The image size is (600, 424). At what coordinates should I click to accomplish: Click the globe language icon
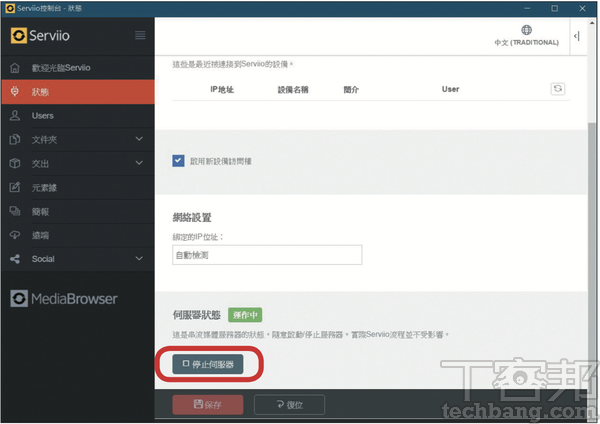point(527,30)
